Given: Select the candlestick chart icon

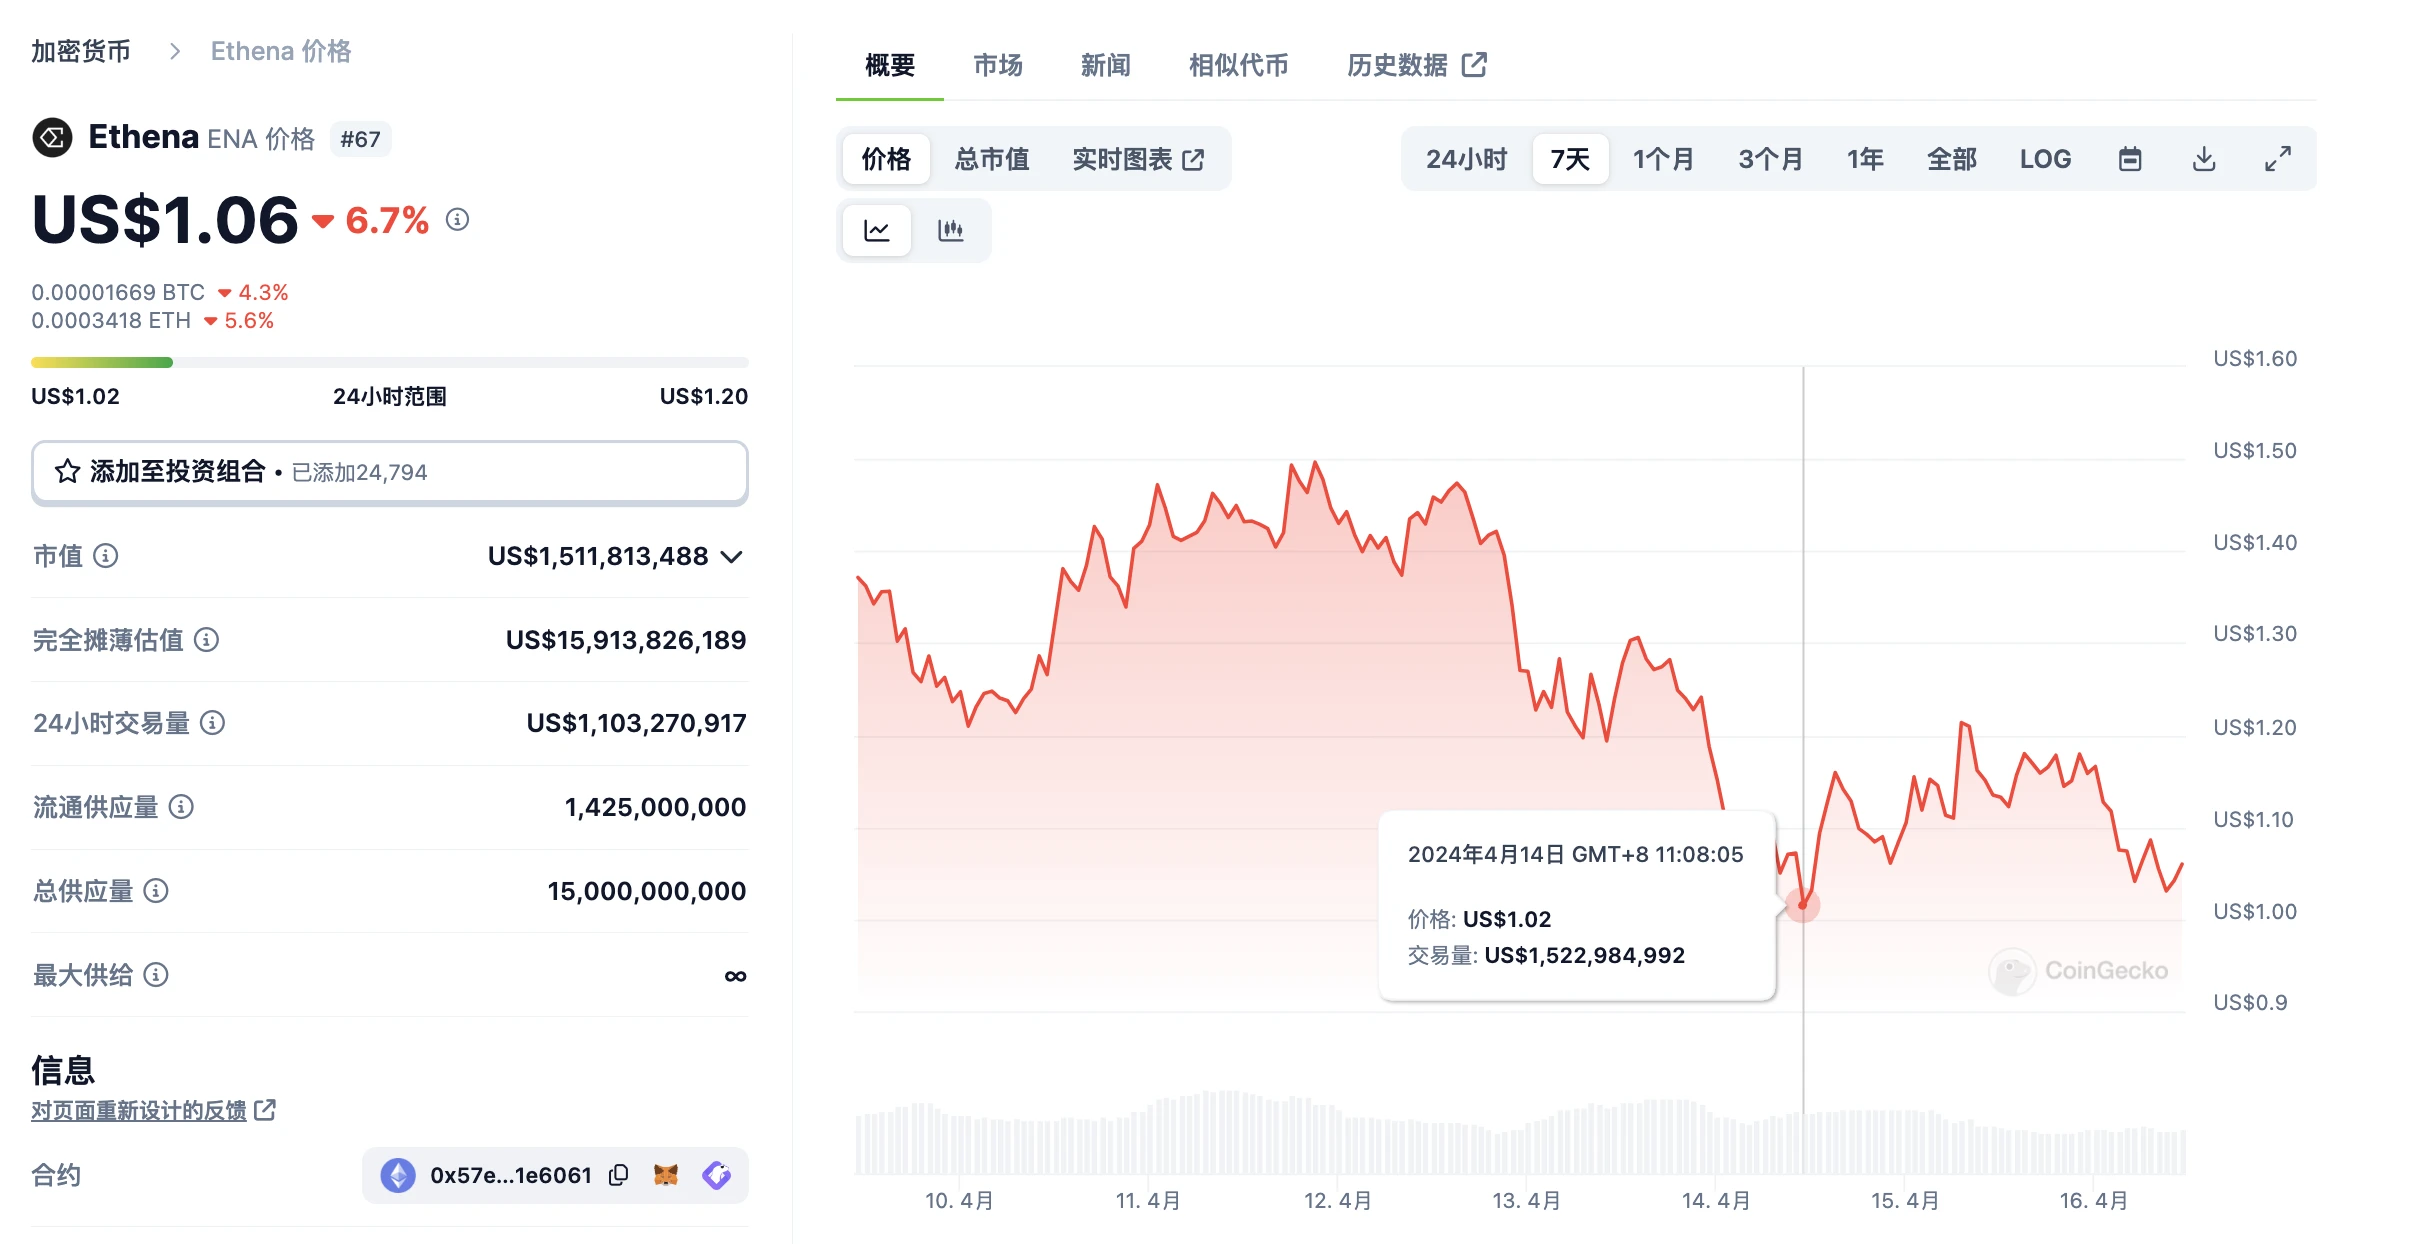Looking at the screenshot, I should point(951,230).
